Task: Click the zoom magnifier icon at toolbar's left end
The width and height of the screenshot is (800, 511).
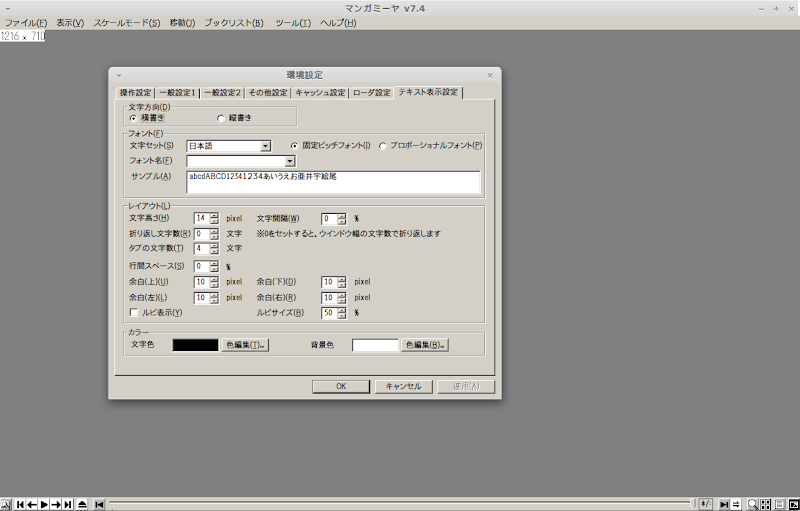Action: pyautogui.click(x=5, y=505)
